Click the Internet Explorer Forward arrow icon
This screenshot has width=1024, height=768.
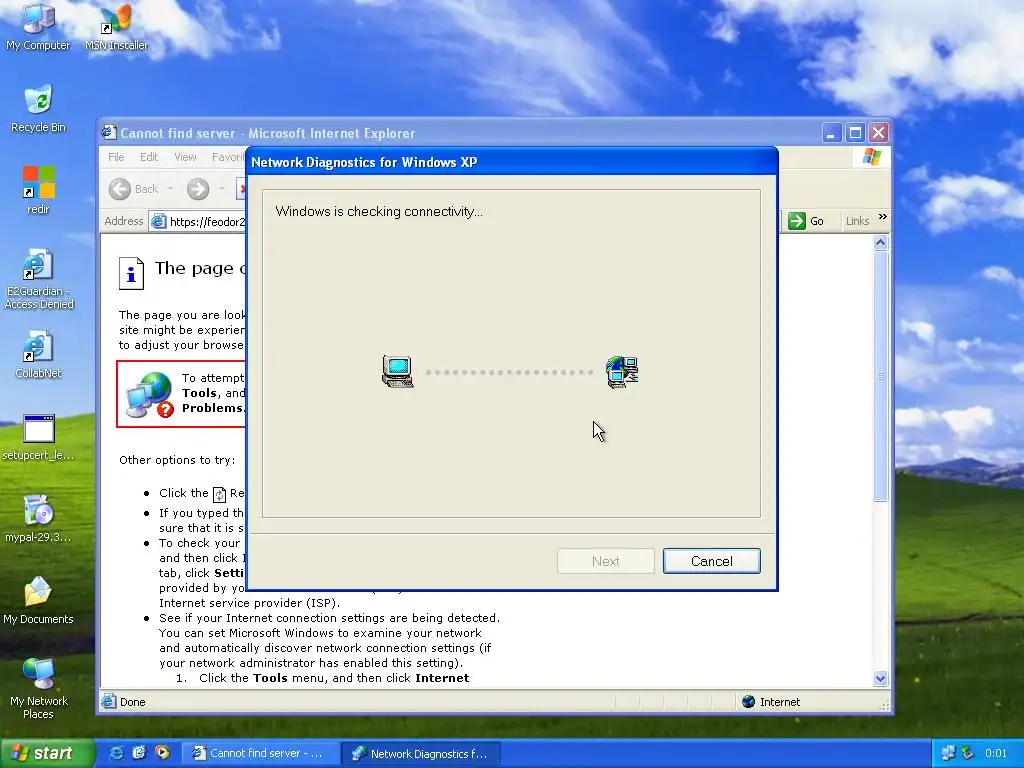click(x=198, y=189)
